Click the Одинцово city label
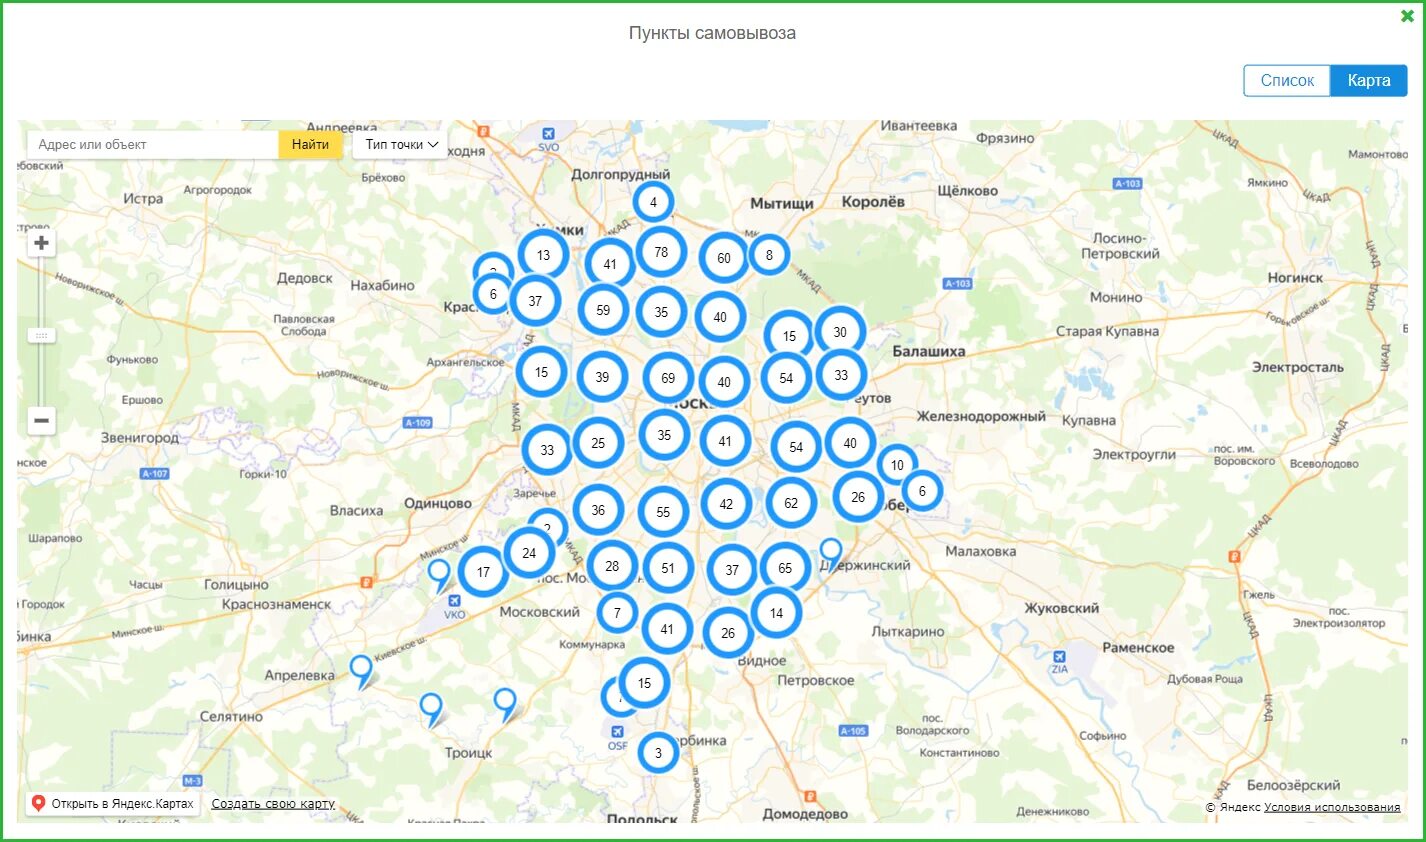 pos(437,504)
